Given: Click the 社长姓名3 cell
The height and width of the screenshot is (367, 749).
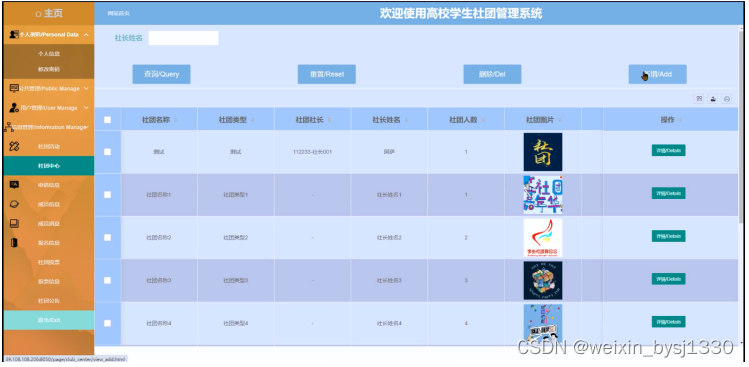Looking at the screenshot, I should coord(389,281).
